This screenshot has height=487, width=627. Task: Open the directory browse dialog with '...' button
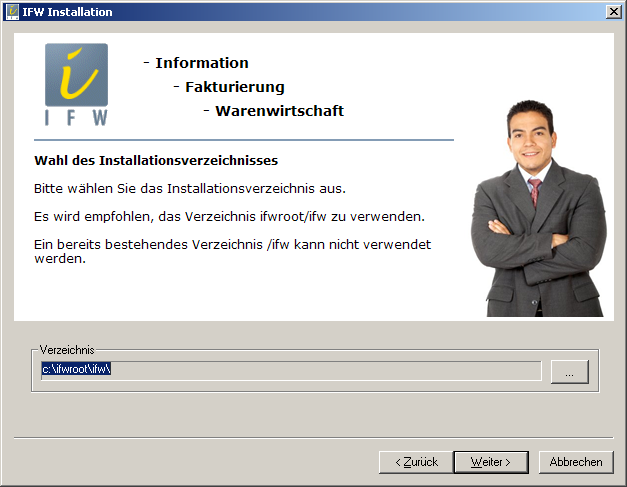(x=569, y=372)
